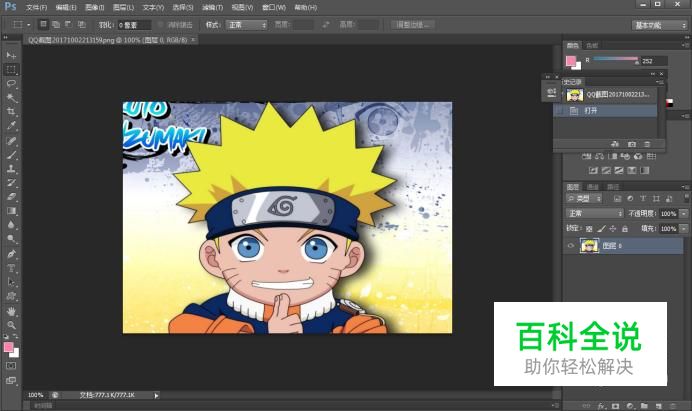This screenshot has width=692, height=411.
Task: Select the Pen tool
Action: [11, 254]
